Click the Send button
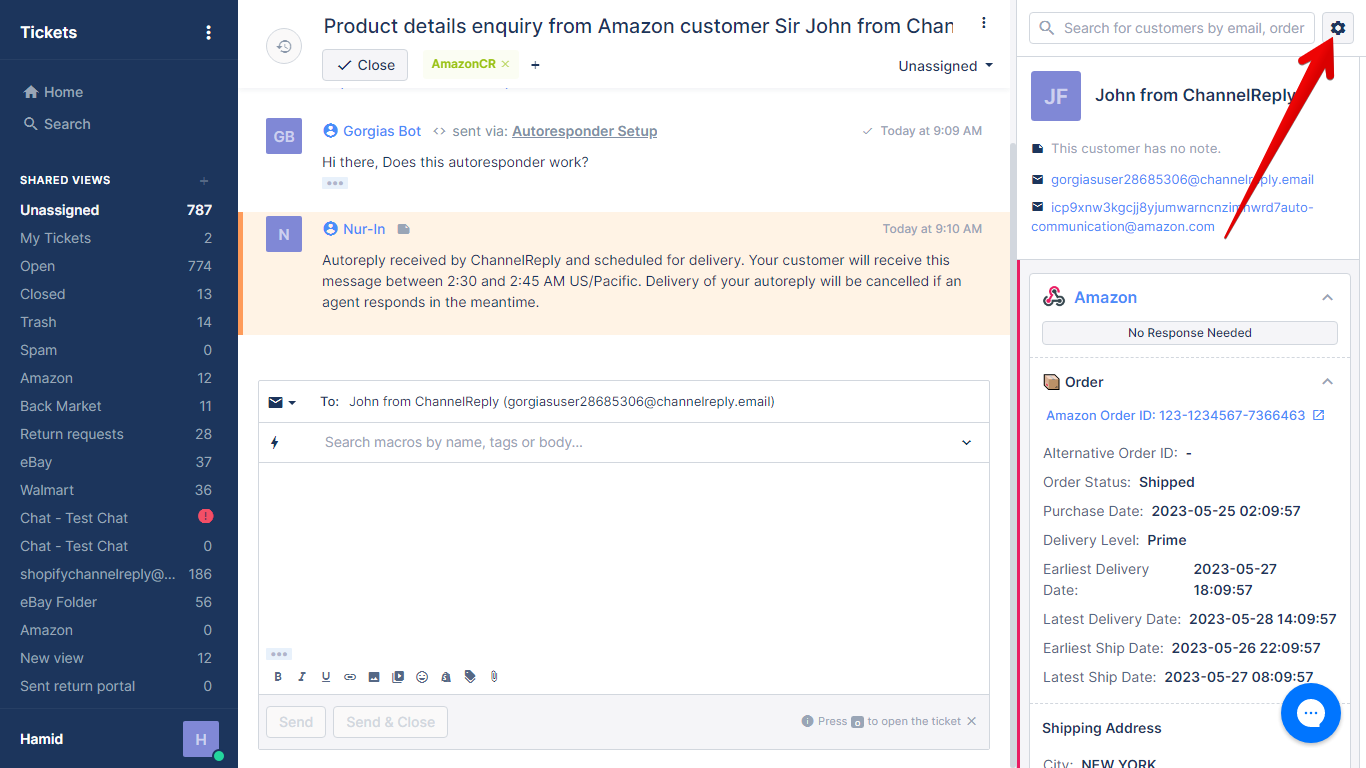 [x=296, y=722]
